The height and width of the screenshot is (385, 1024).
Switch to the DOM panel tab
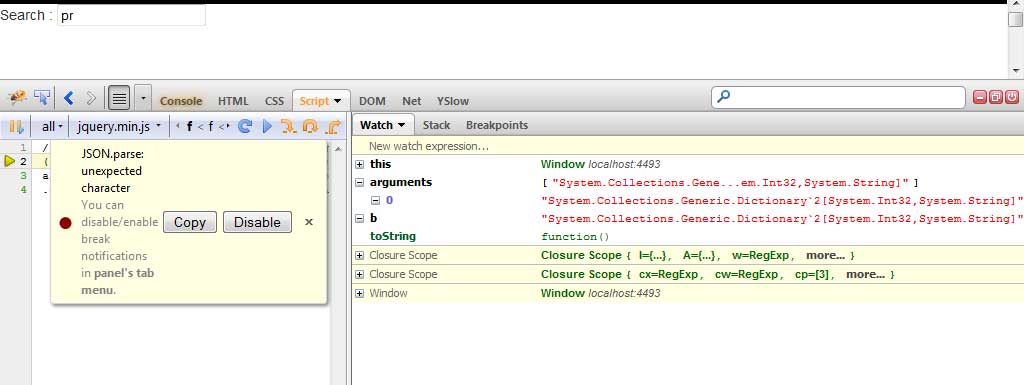(x=372, y=101)
